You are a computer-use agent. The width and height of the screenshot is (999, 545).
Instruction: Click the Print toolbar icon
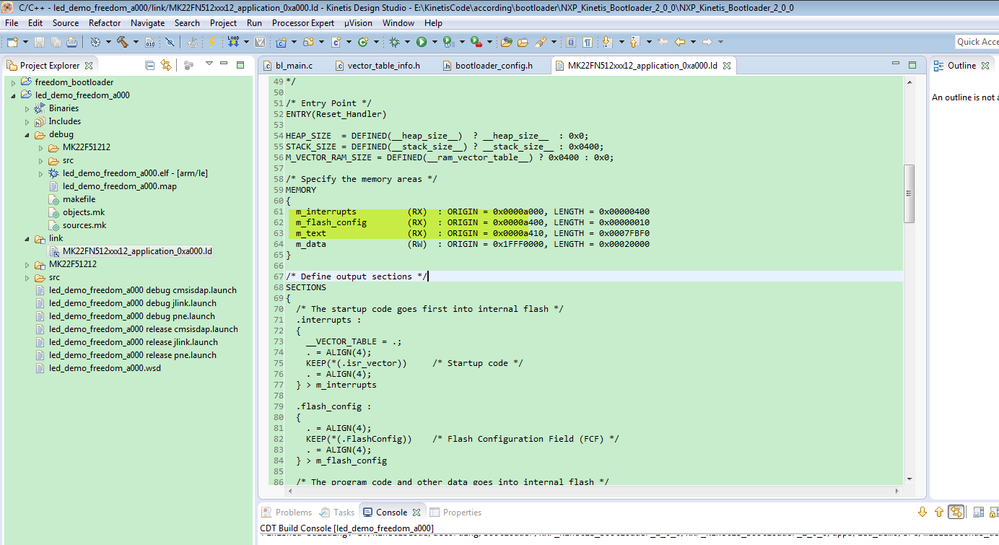71,42
